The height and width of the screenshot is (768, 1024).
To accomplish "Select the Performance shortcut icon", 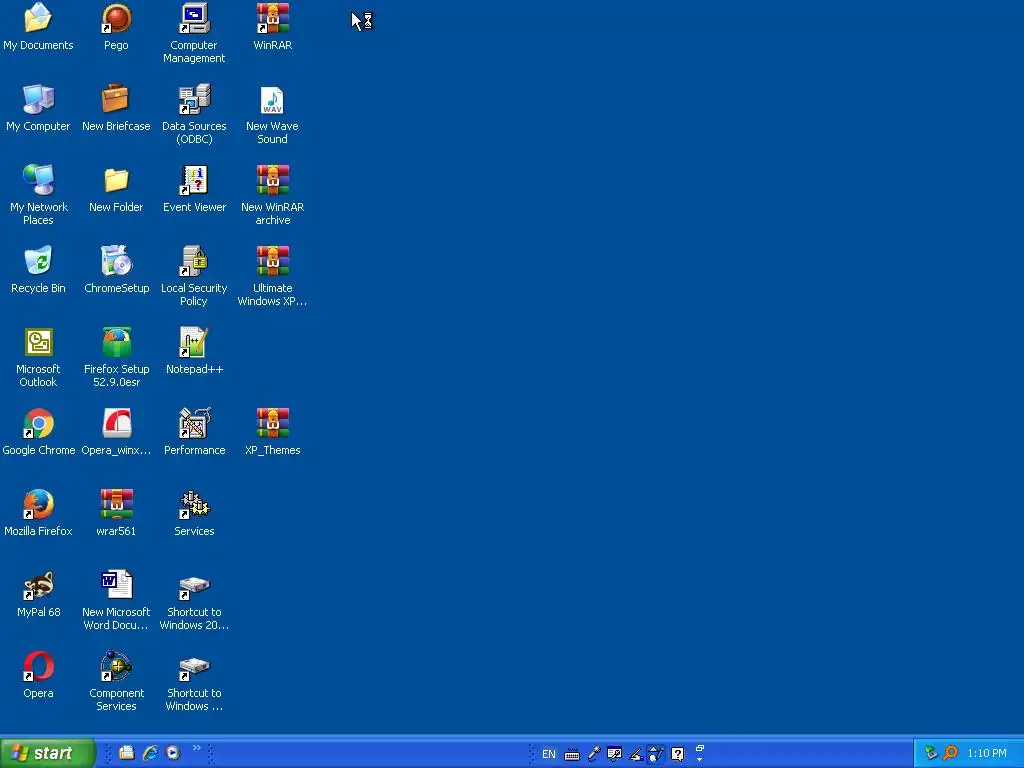I will coord(194,432).
